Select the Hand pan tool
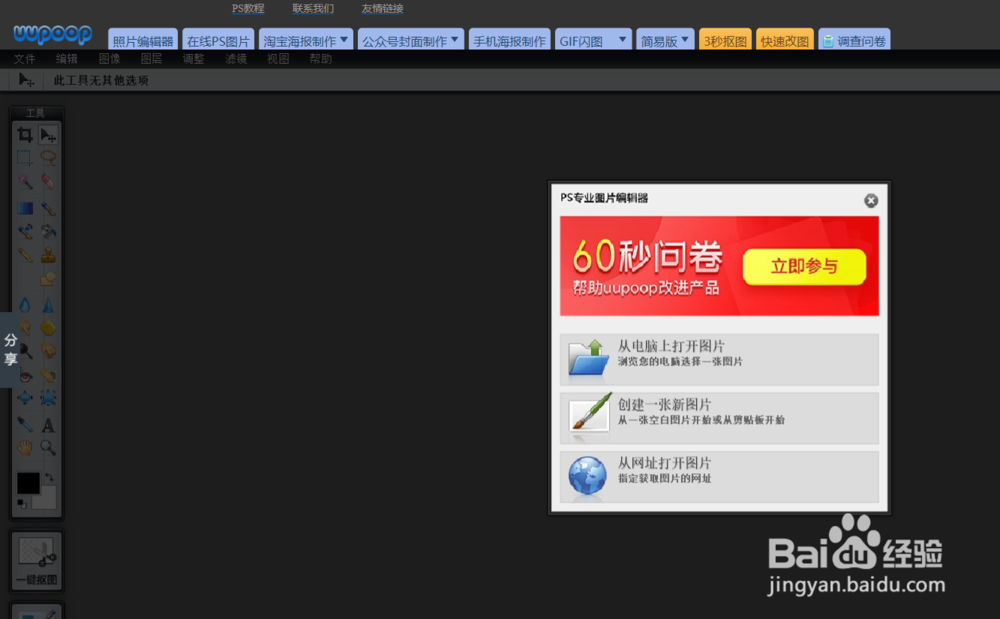Screen dimensions: 1000x619 tap(25, 448)
